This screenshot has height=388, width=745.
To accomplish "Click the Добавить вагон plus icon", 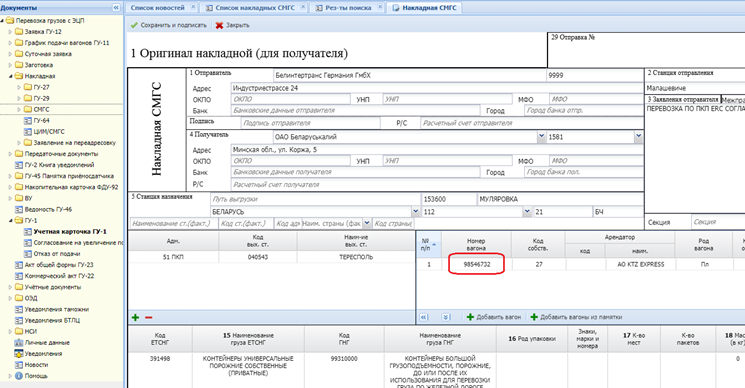I will 470,317.
